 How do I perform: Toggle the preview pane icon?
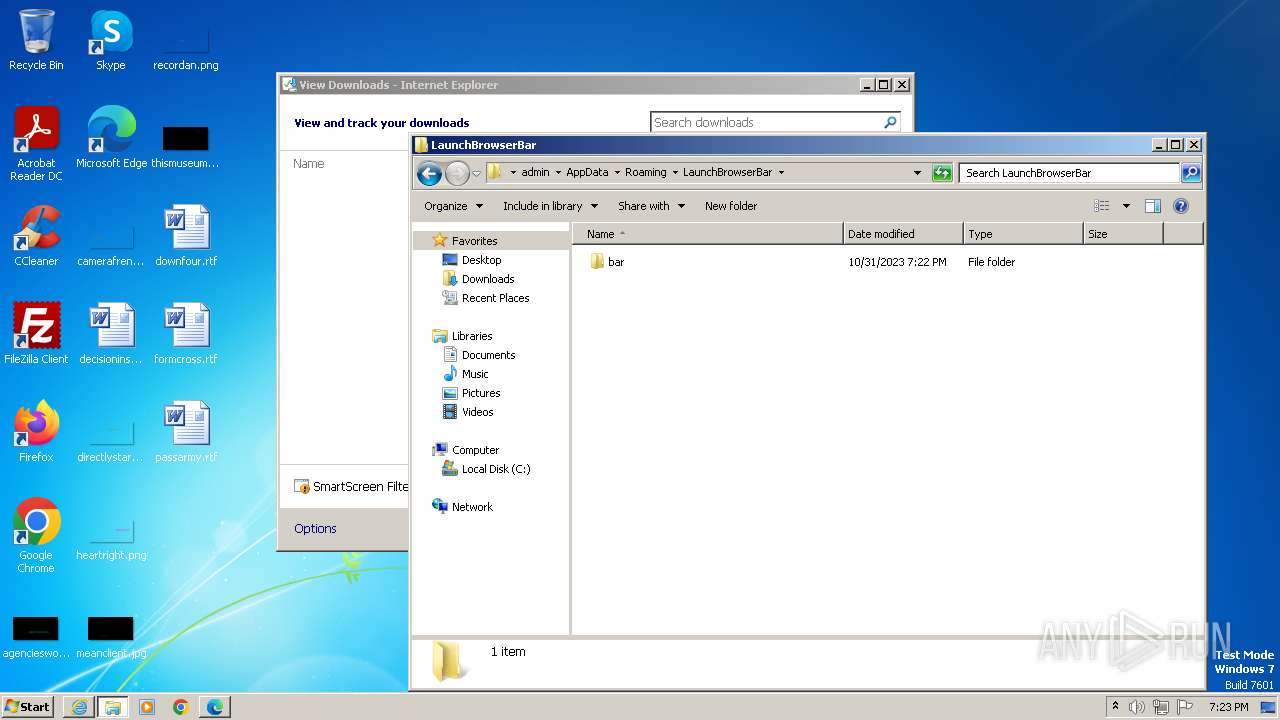tap(1152, 206)
